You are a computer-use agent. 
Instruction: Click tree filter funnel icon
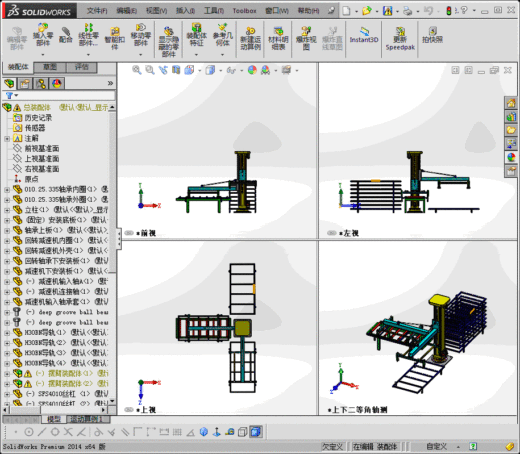10,96
